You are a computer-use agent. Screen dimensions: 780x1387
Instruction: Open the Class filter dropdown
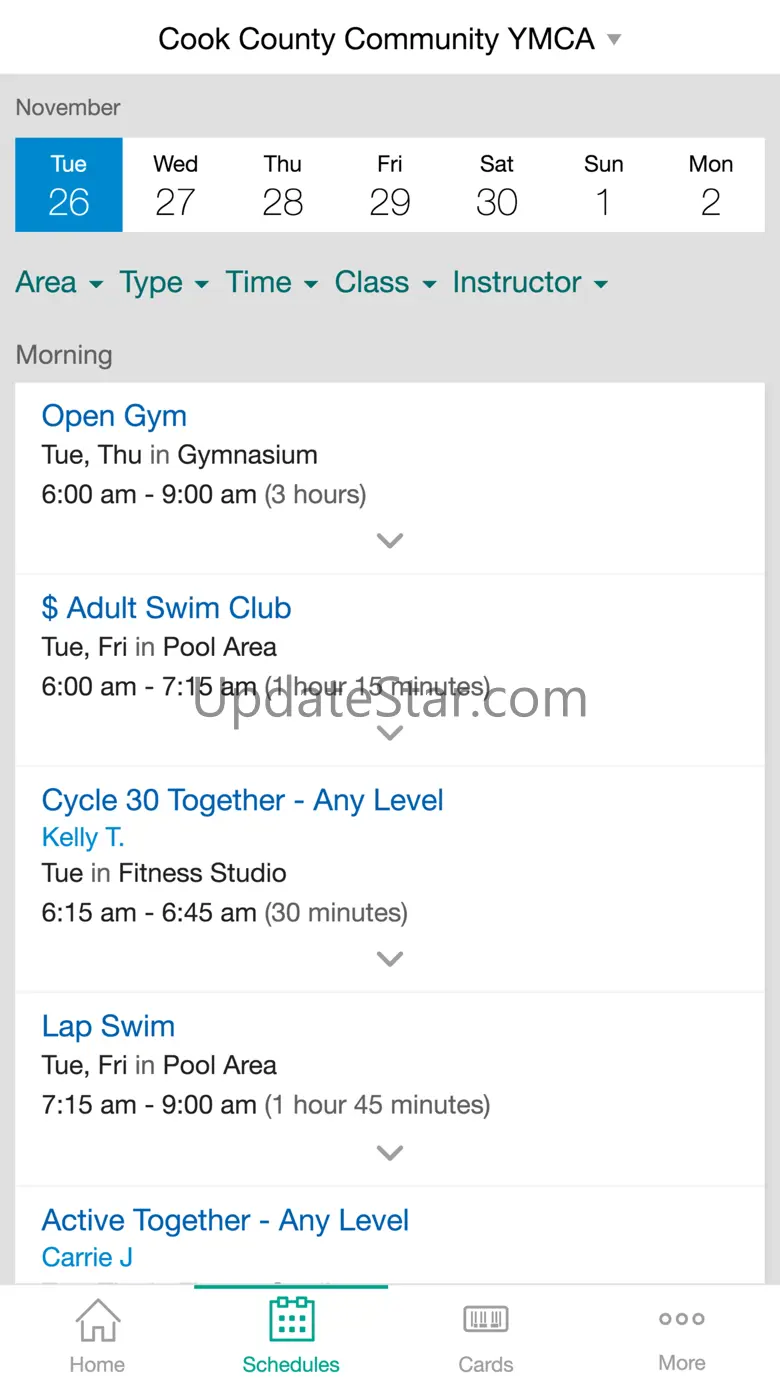(x=385, y=283)
